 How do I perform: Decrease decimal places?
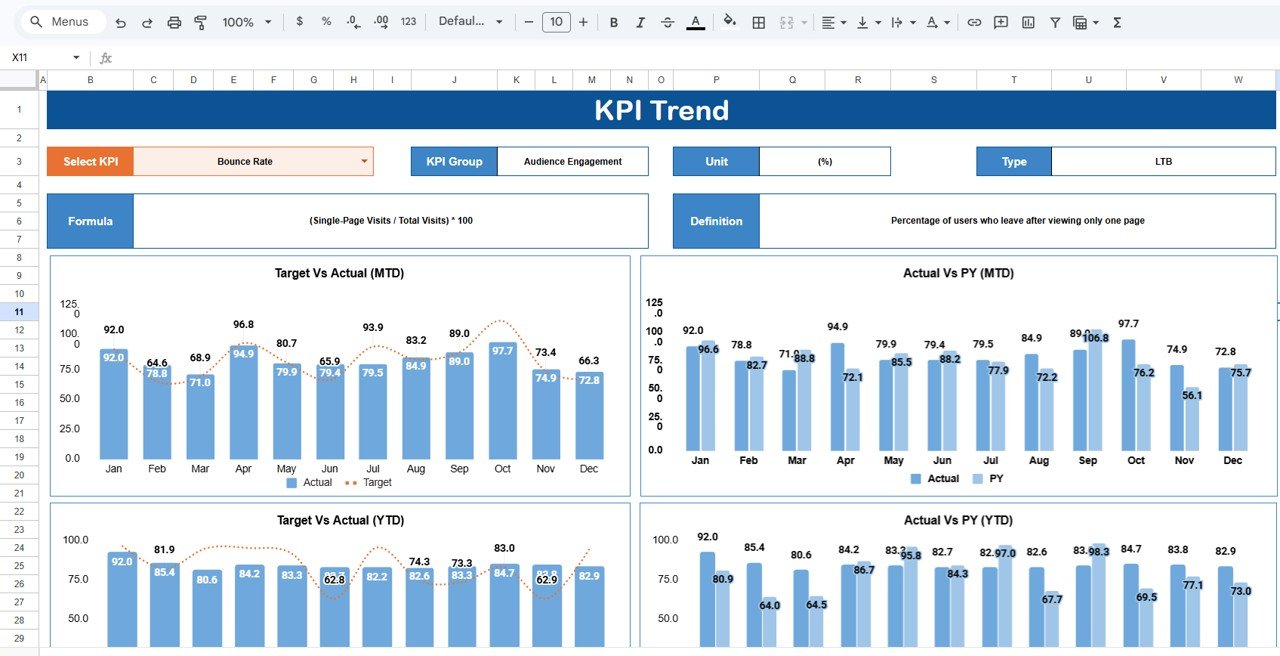352,21
